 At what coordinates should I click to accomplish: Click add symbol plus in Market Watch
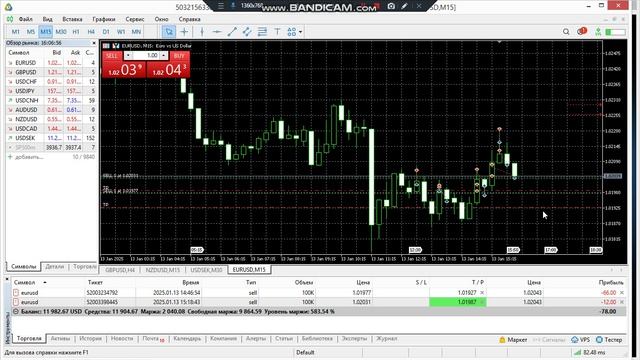pyautogui.click(x=10, y=157)
